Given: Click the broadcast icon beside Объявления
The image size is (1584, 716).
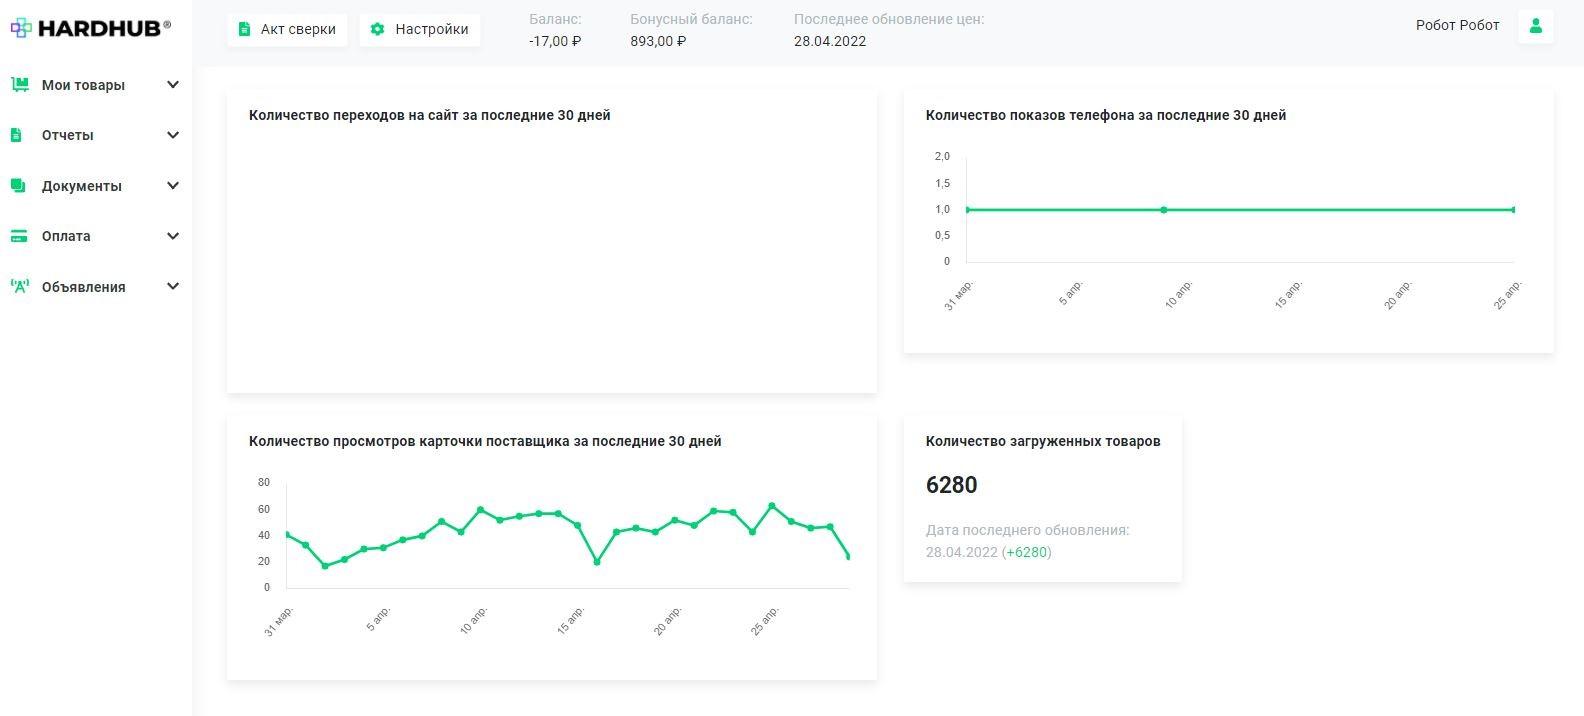Looking at the screenshot, I should [x=19, y=287].
